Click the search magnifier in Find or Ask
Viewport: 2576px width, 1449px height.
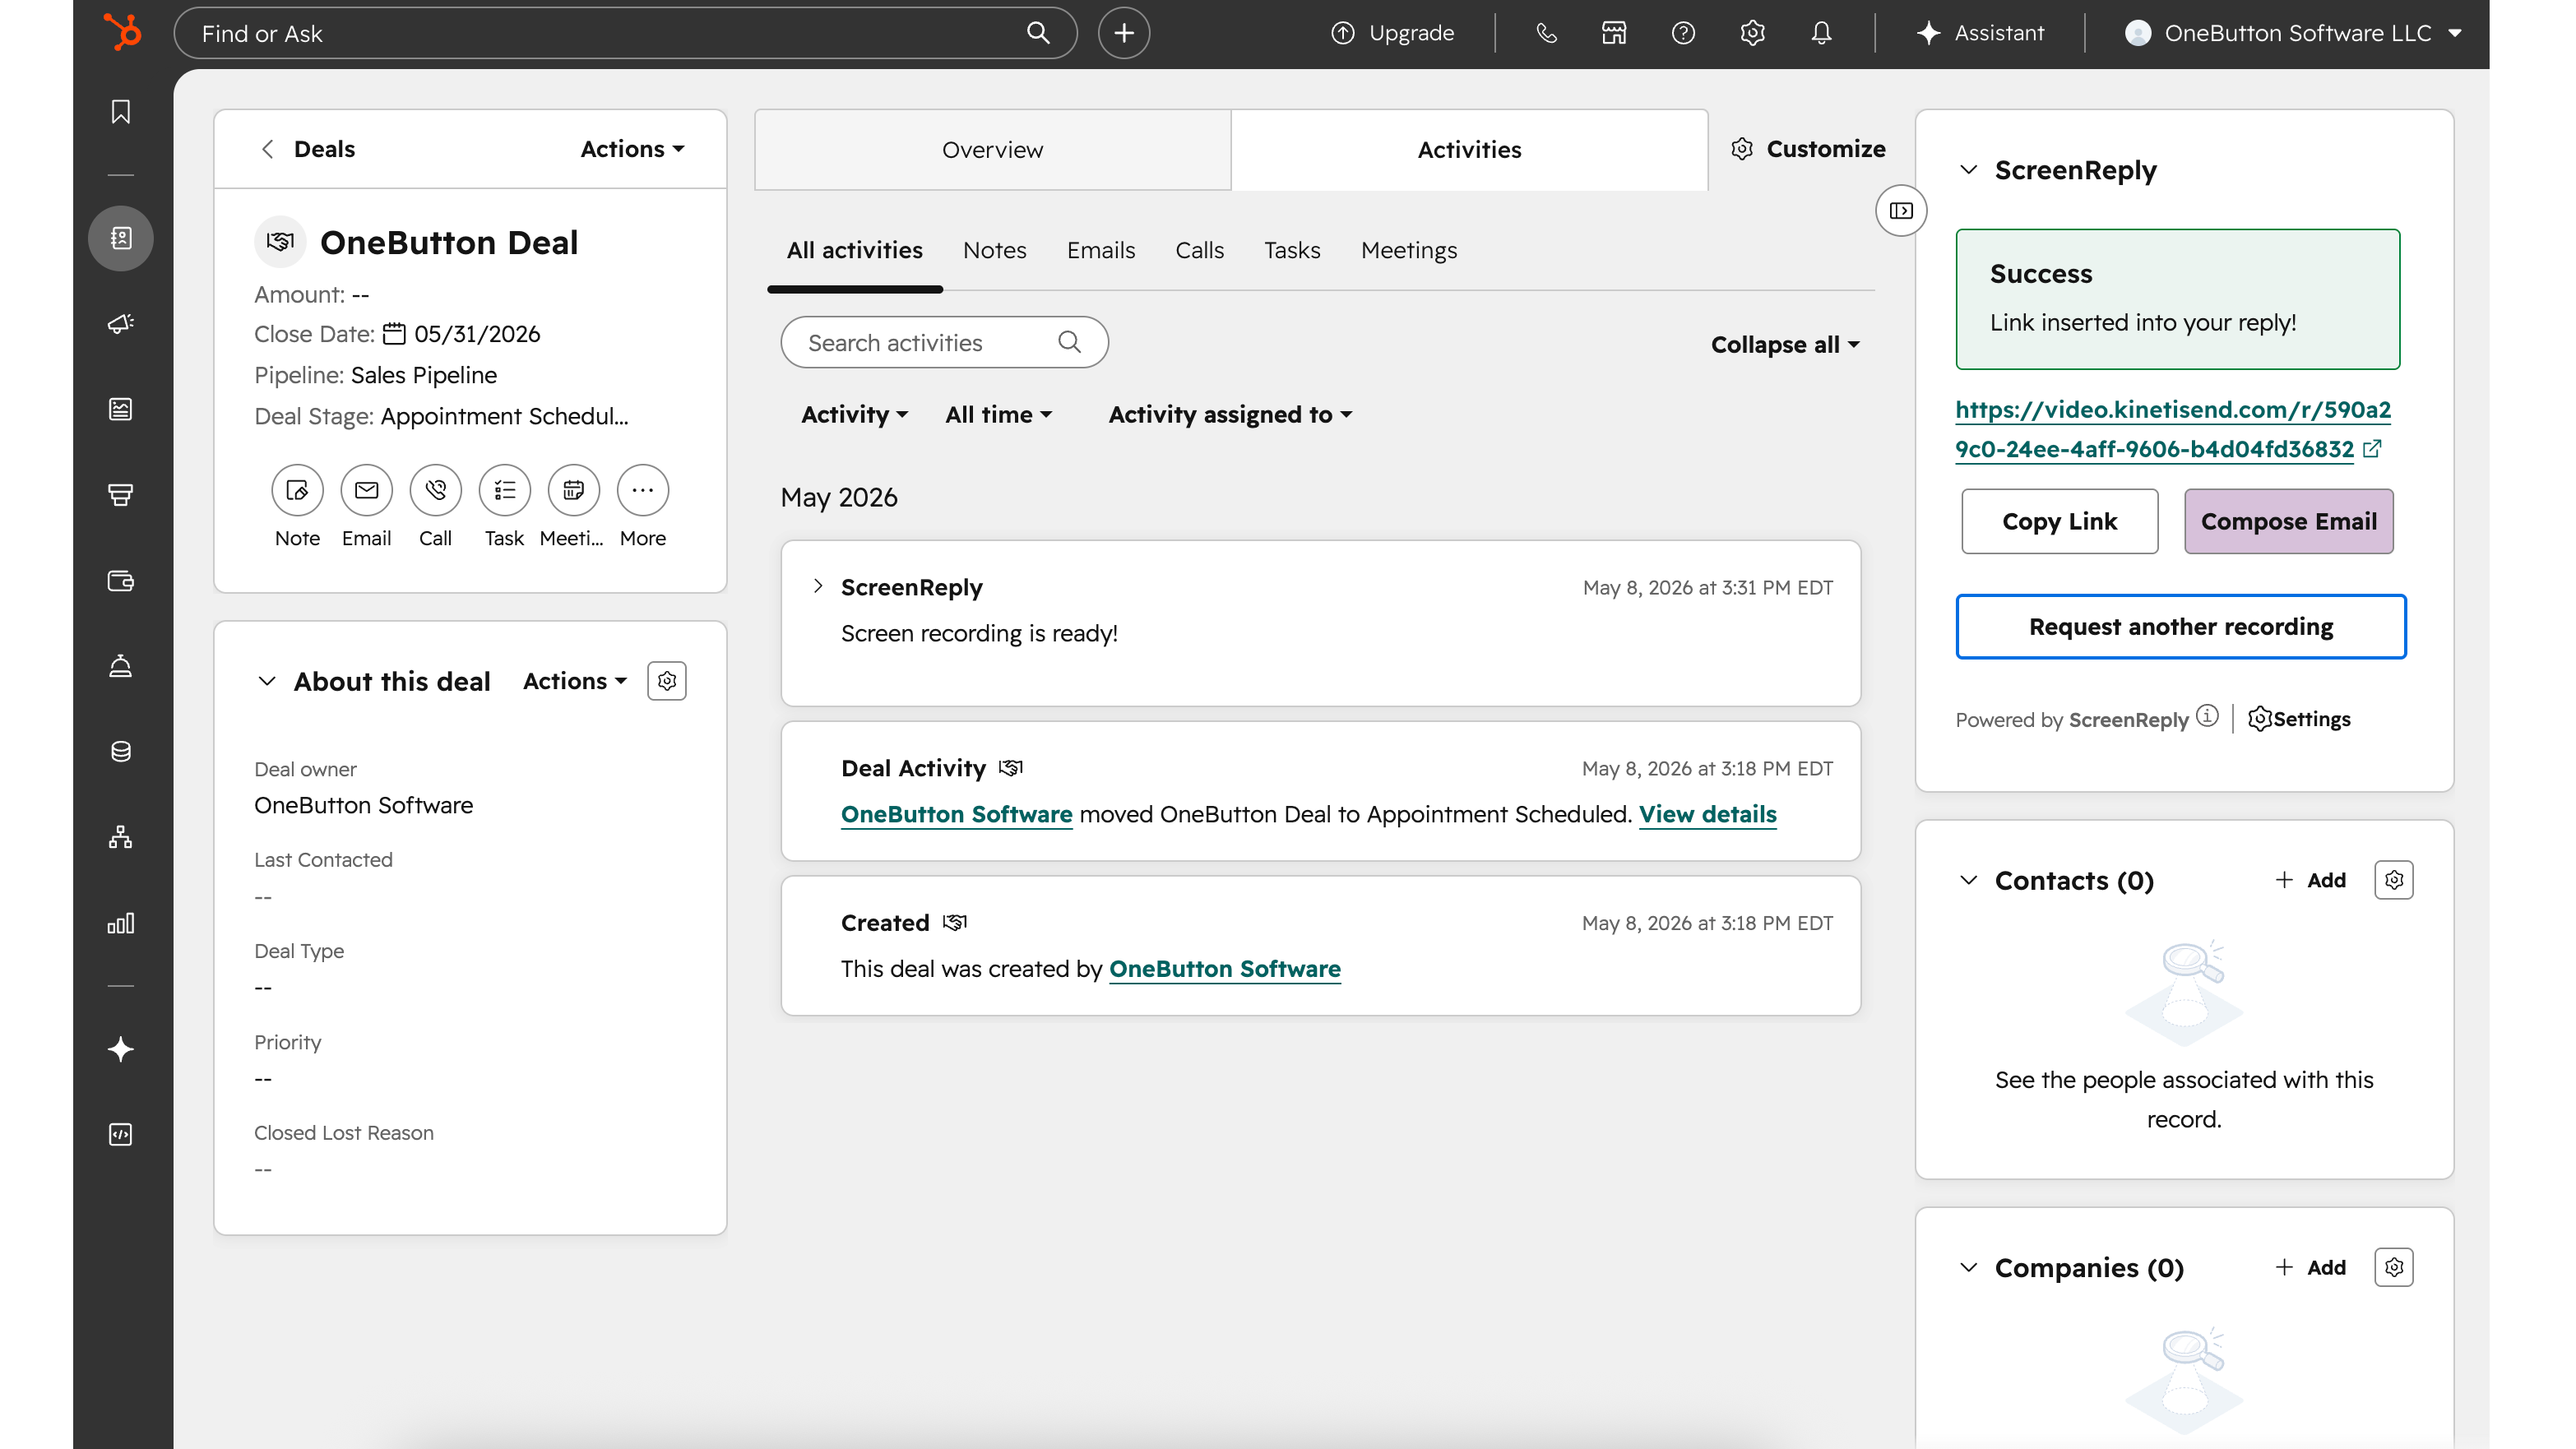(x=1038, y=33)
